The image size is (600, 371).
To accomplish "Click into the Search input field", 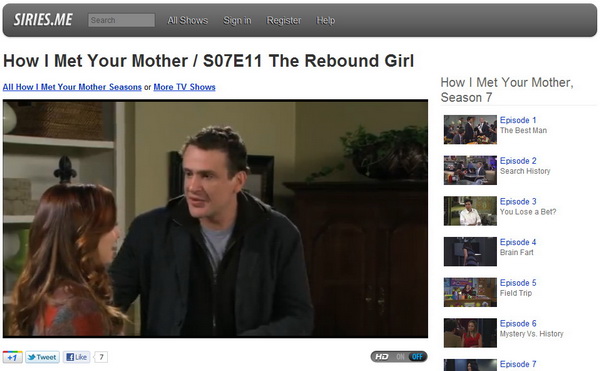I will pyautogui.click(x=121, y=20).
